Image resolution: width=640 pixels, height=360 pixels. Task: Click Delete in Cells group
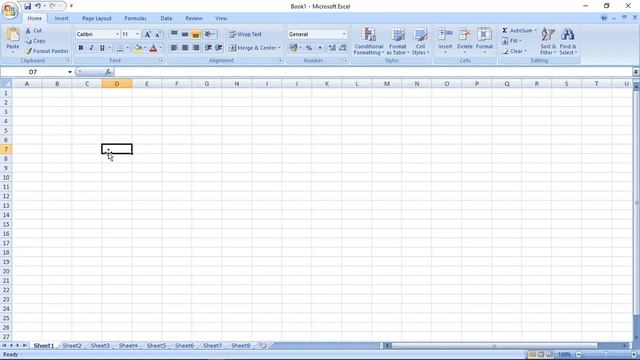click(x=464, y=41)
